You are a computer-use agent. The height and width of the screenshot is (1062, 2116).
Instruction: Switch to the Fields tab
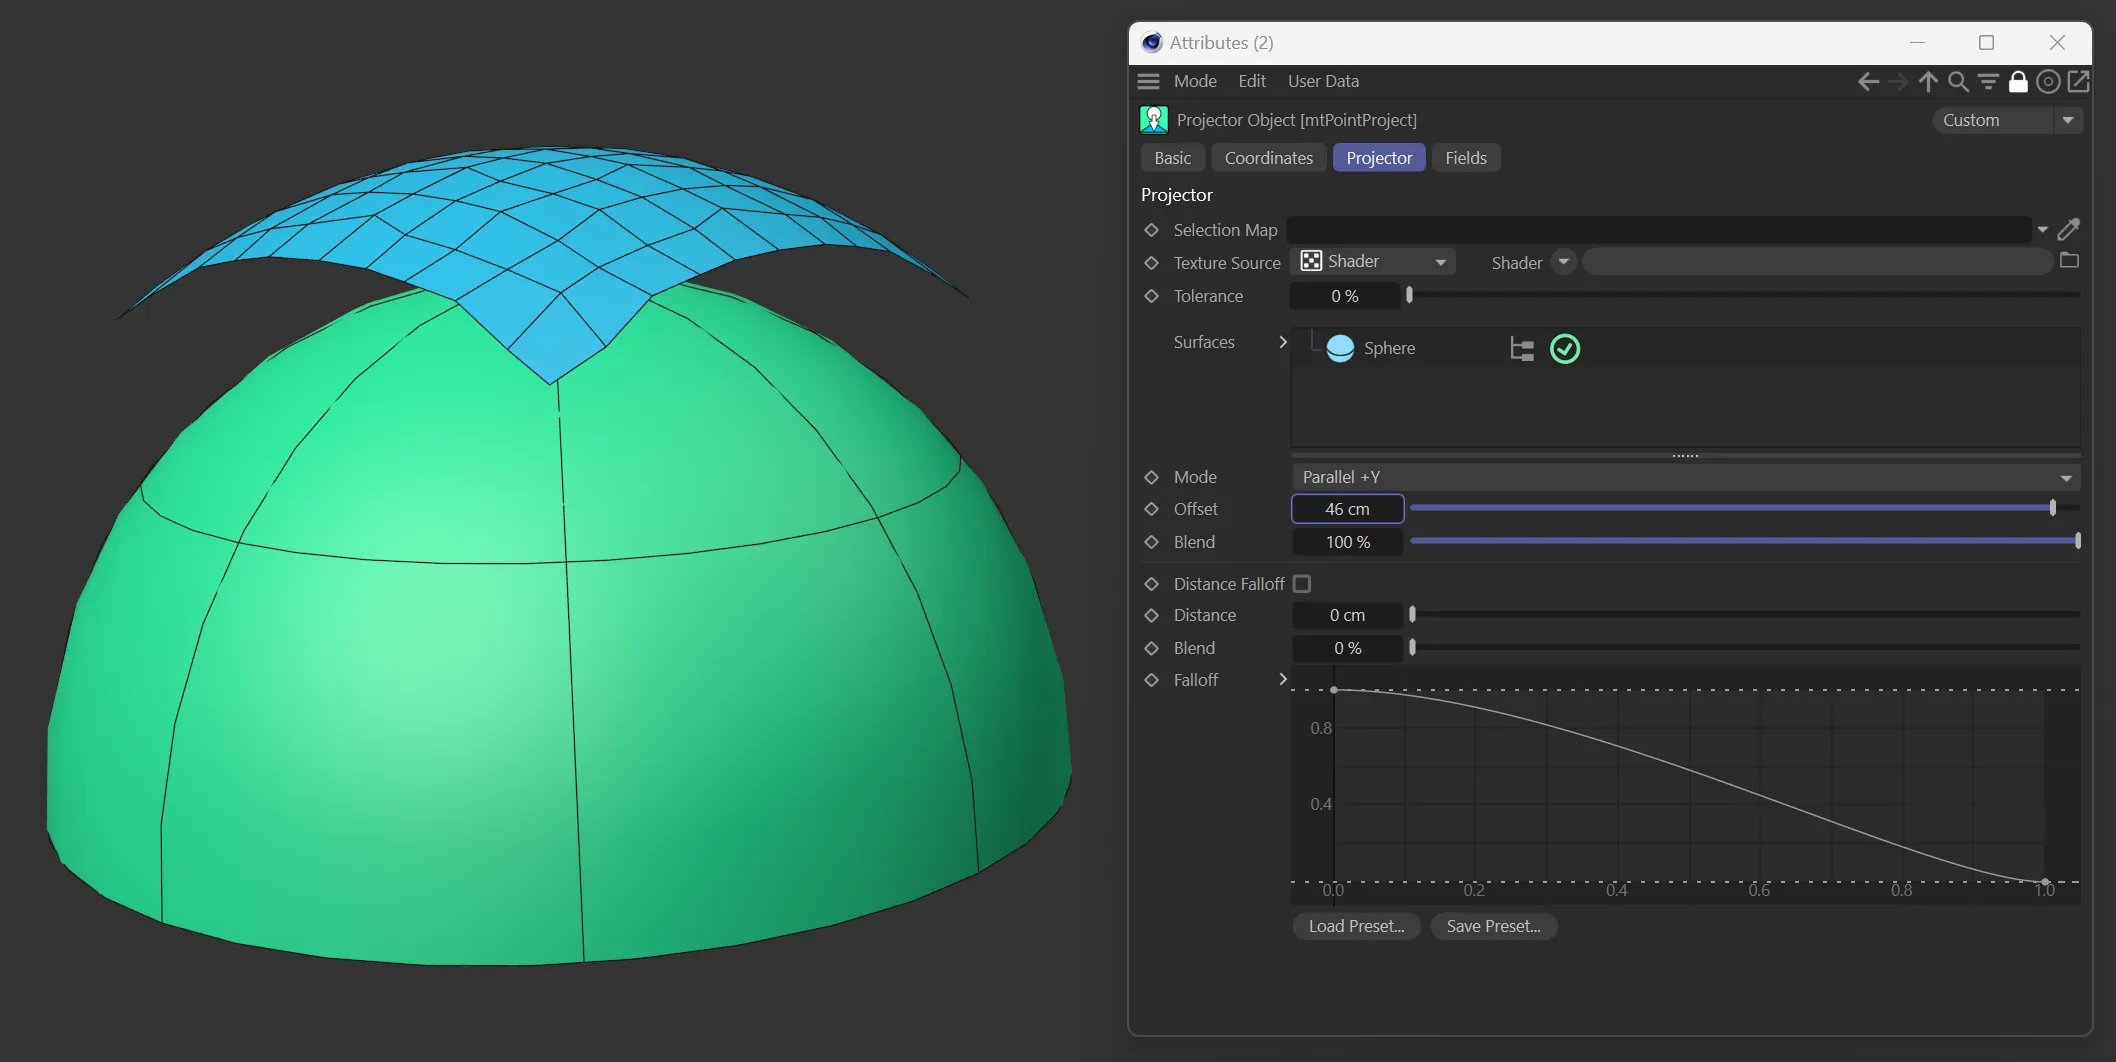point(1465,158)
